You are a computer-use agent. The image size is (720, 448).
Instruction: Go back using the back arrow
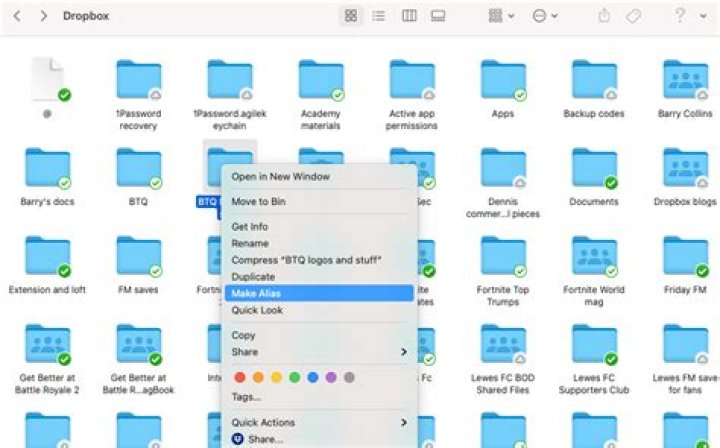tap(17, 16)
